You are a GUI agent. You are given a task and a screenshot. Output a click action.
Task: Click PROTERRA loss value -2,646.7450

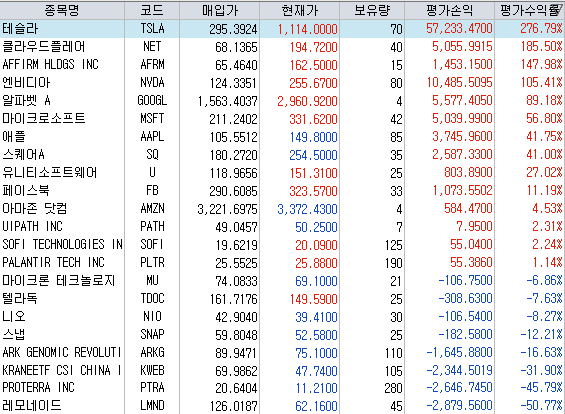(459, 388)
